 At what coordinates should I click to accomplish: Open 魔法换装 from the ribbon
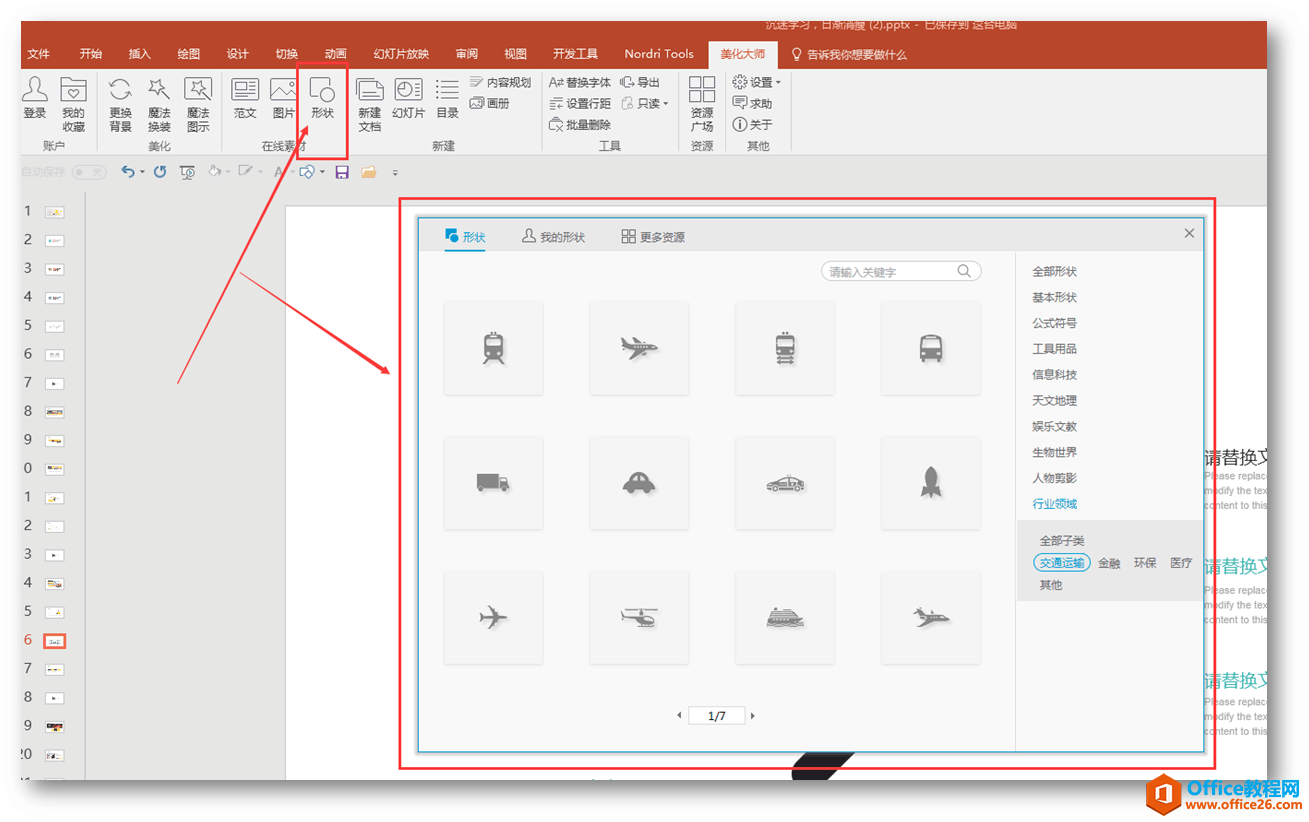tap(159, 104)
